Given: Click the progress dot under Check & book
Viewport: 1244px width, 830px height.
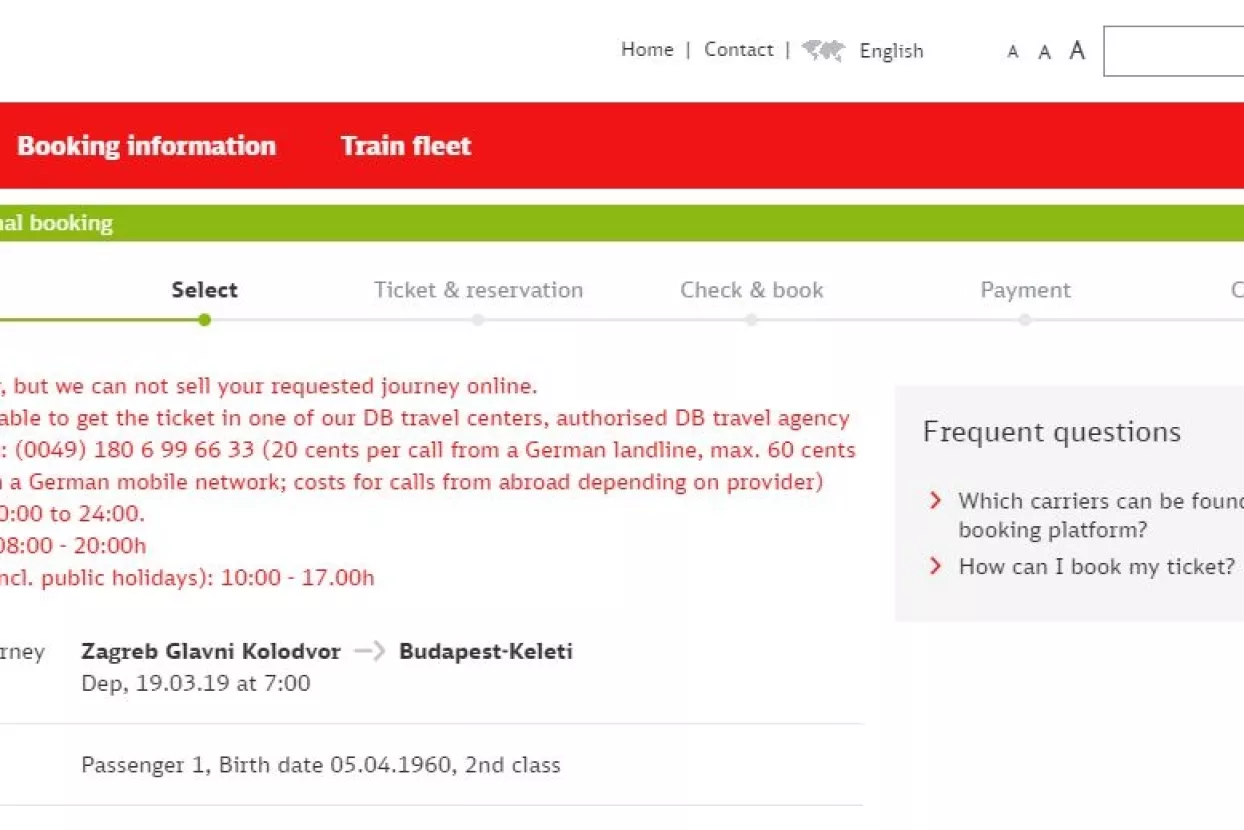Looking at the screenshot, I should pyautogui.click(x=751, y=320).
